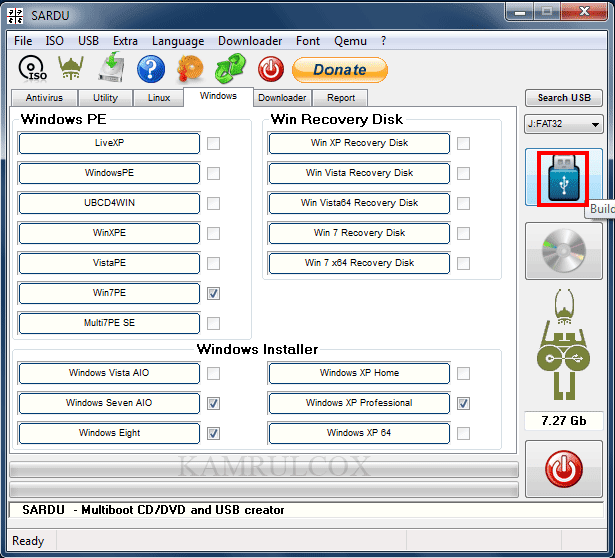Click the Windows XP 64 button
This screenshot has height=558, width=615.
click(x=359, y=433)
